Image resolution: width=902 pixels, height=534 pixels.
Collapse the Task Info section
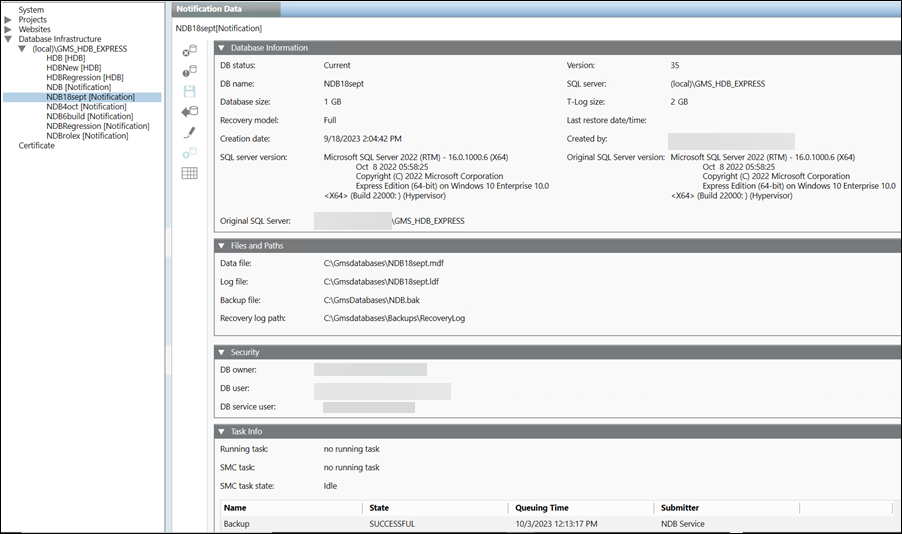[221, 432]
